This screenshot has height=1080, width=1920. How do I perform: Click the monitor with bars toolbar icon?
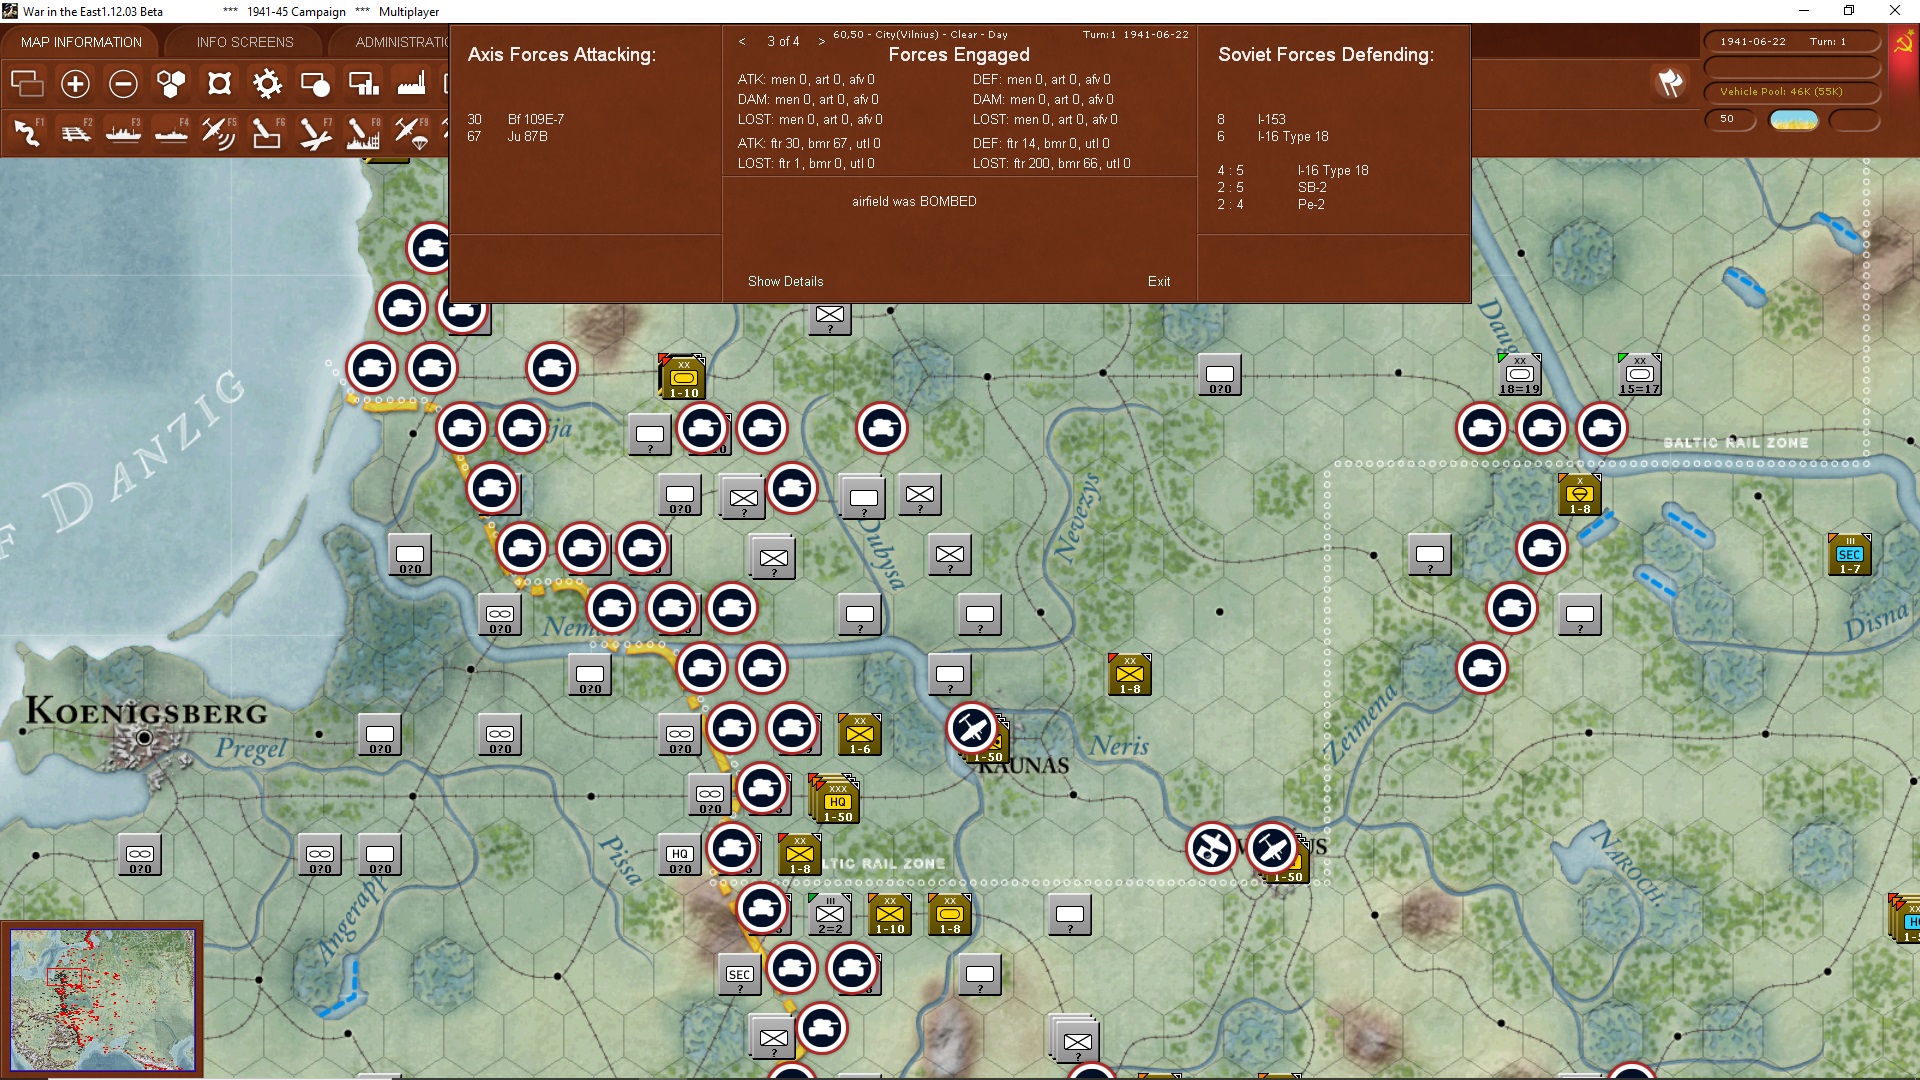click(x=363, y=84)
